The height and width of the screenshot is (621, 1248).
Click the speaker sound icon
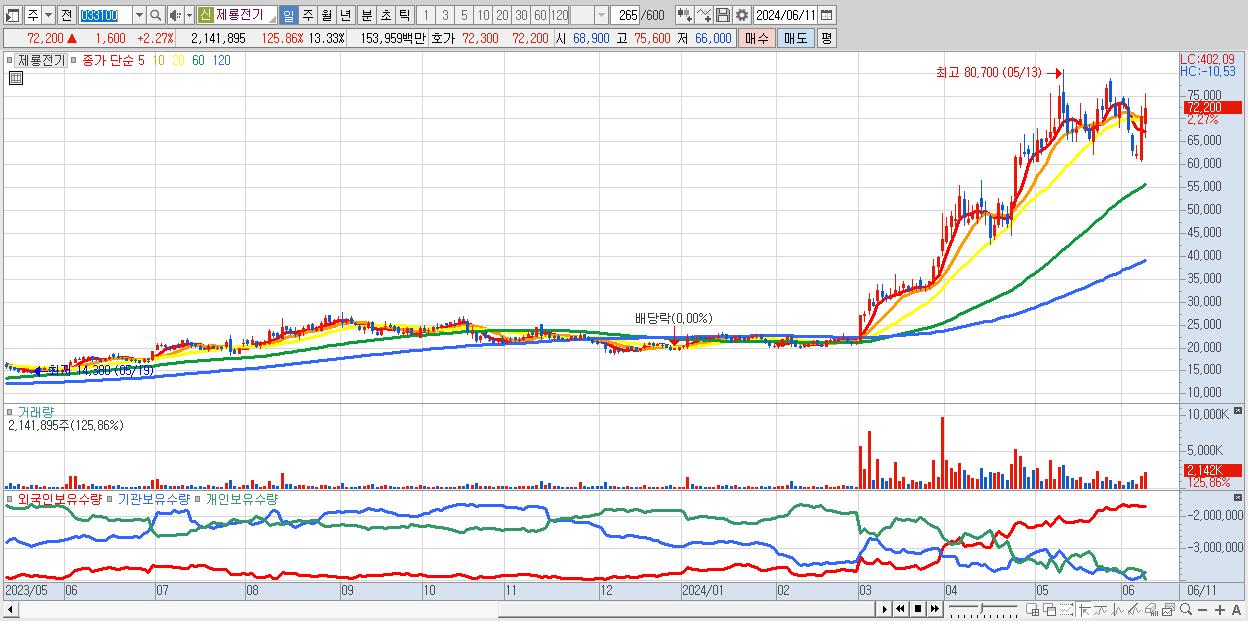tap(175, 15)
